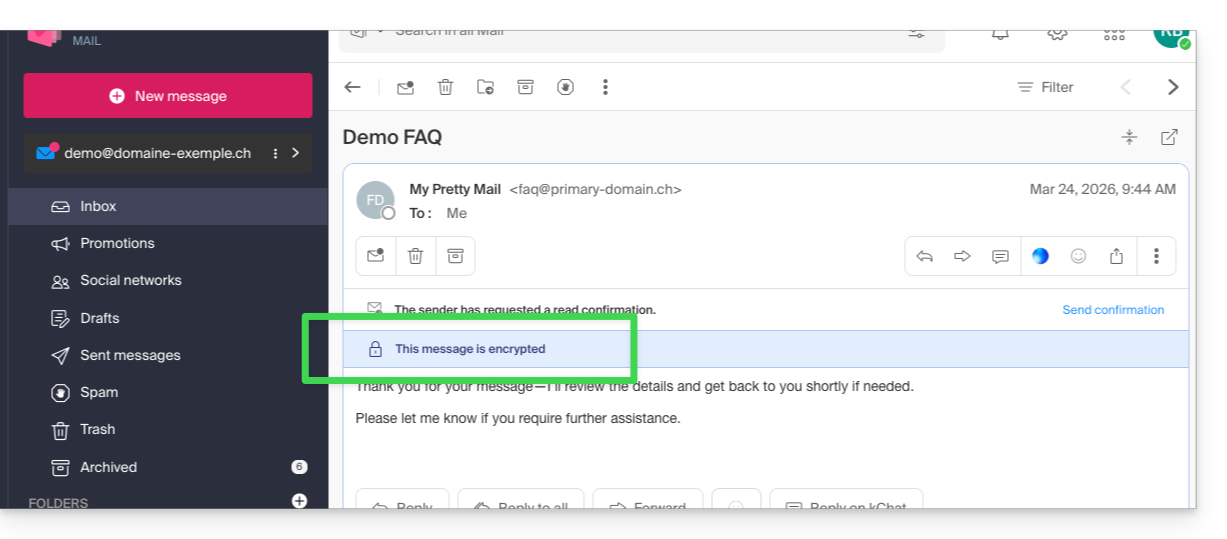The image size is (1227, 539).
Task: Open the message card's three-dot more menu
Action: pyautogui.click(x=1156, y=256)
